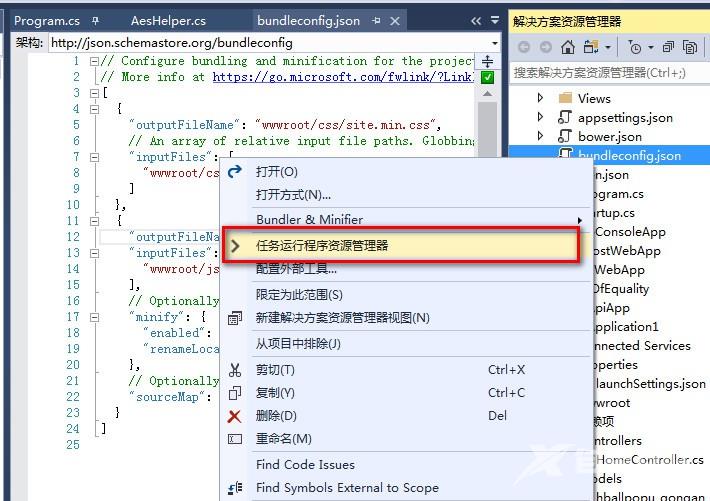Click the go.microsoft.com fwlink hyperlink
The width and height of the screenshot is (710, 501).
point(343,77)
